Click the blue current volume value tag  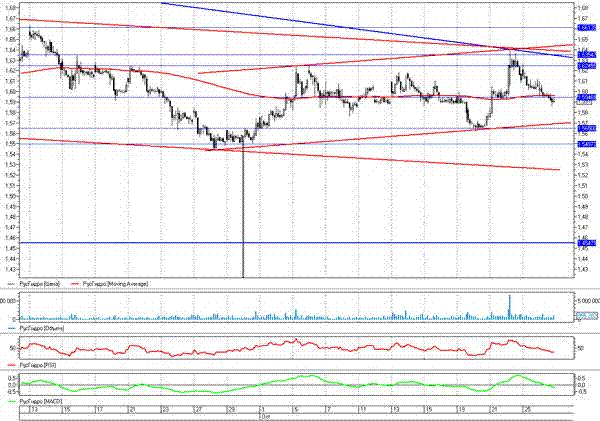[586, 316]
